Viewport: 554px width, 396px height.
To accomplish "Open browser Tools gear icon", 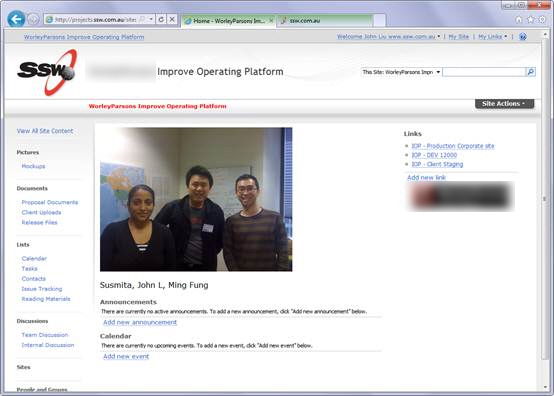I will click(x=542, y=20).
